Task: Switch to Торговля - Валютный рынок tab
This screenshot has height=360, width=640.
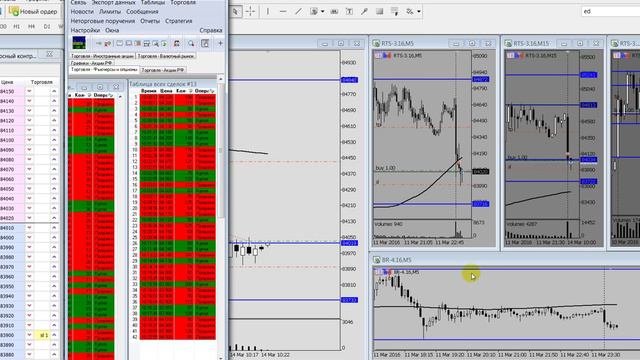Action: click(x=166, y=56)
